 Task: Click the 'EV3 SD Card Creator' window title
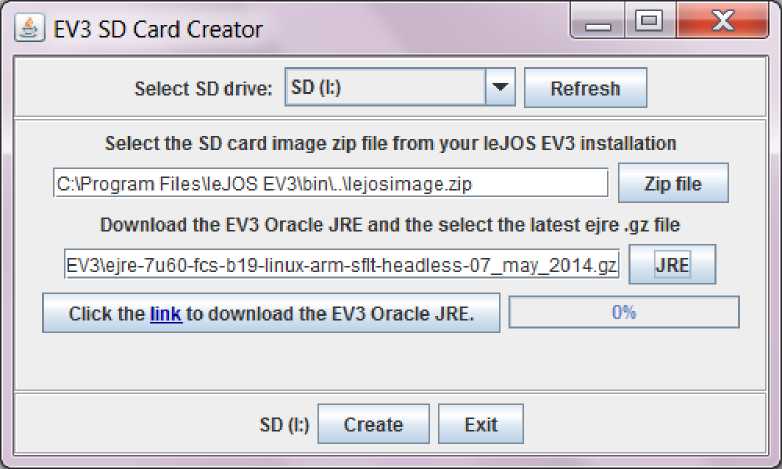point(158,29)
